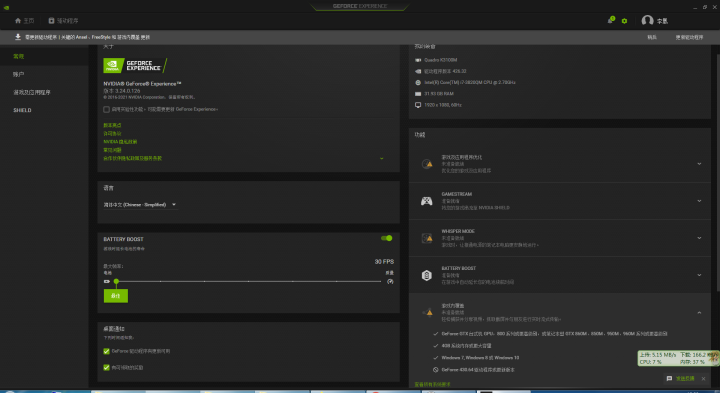Toggle rewards available notification checkbox
The height and width of the screenshot is (393, 720).
tap(107, 367)
